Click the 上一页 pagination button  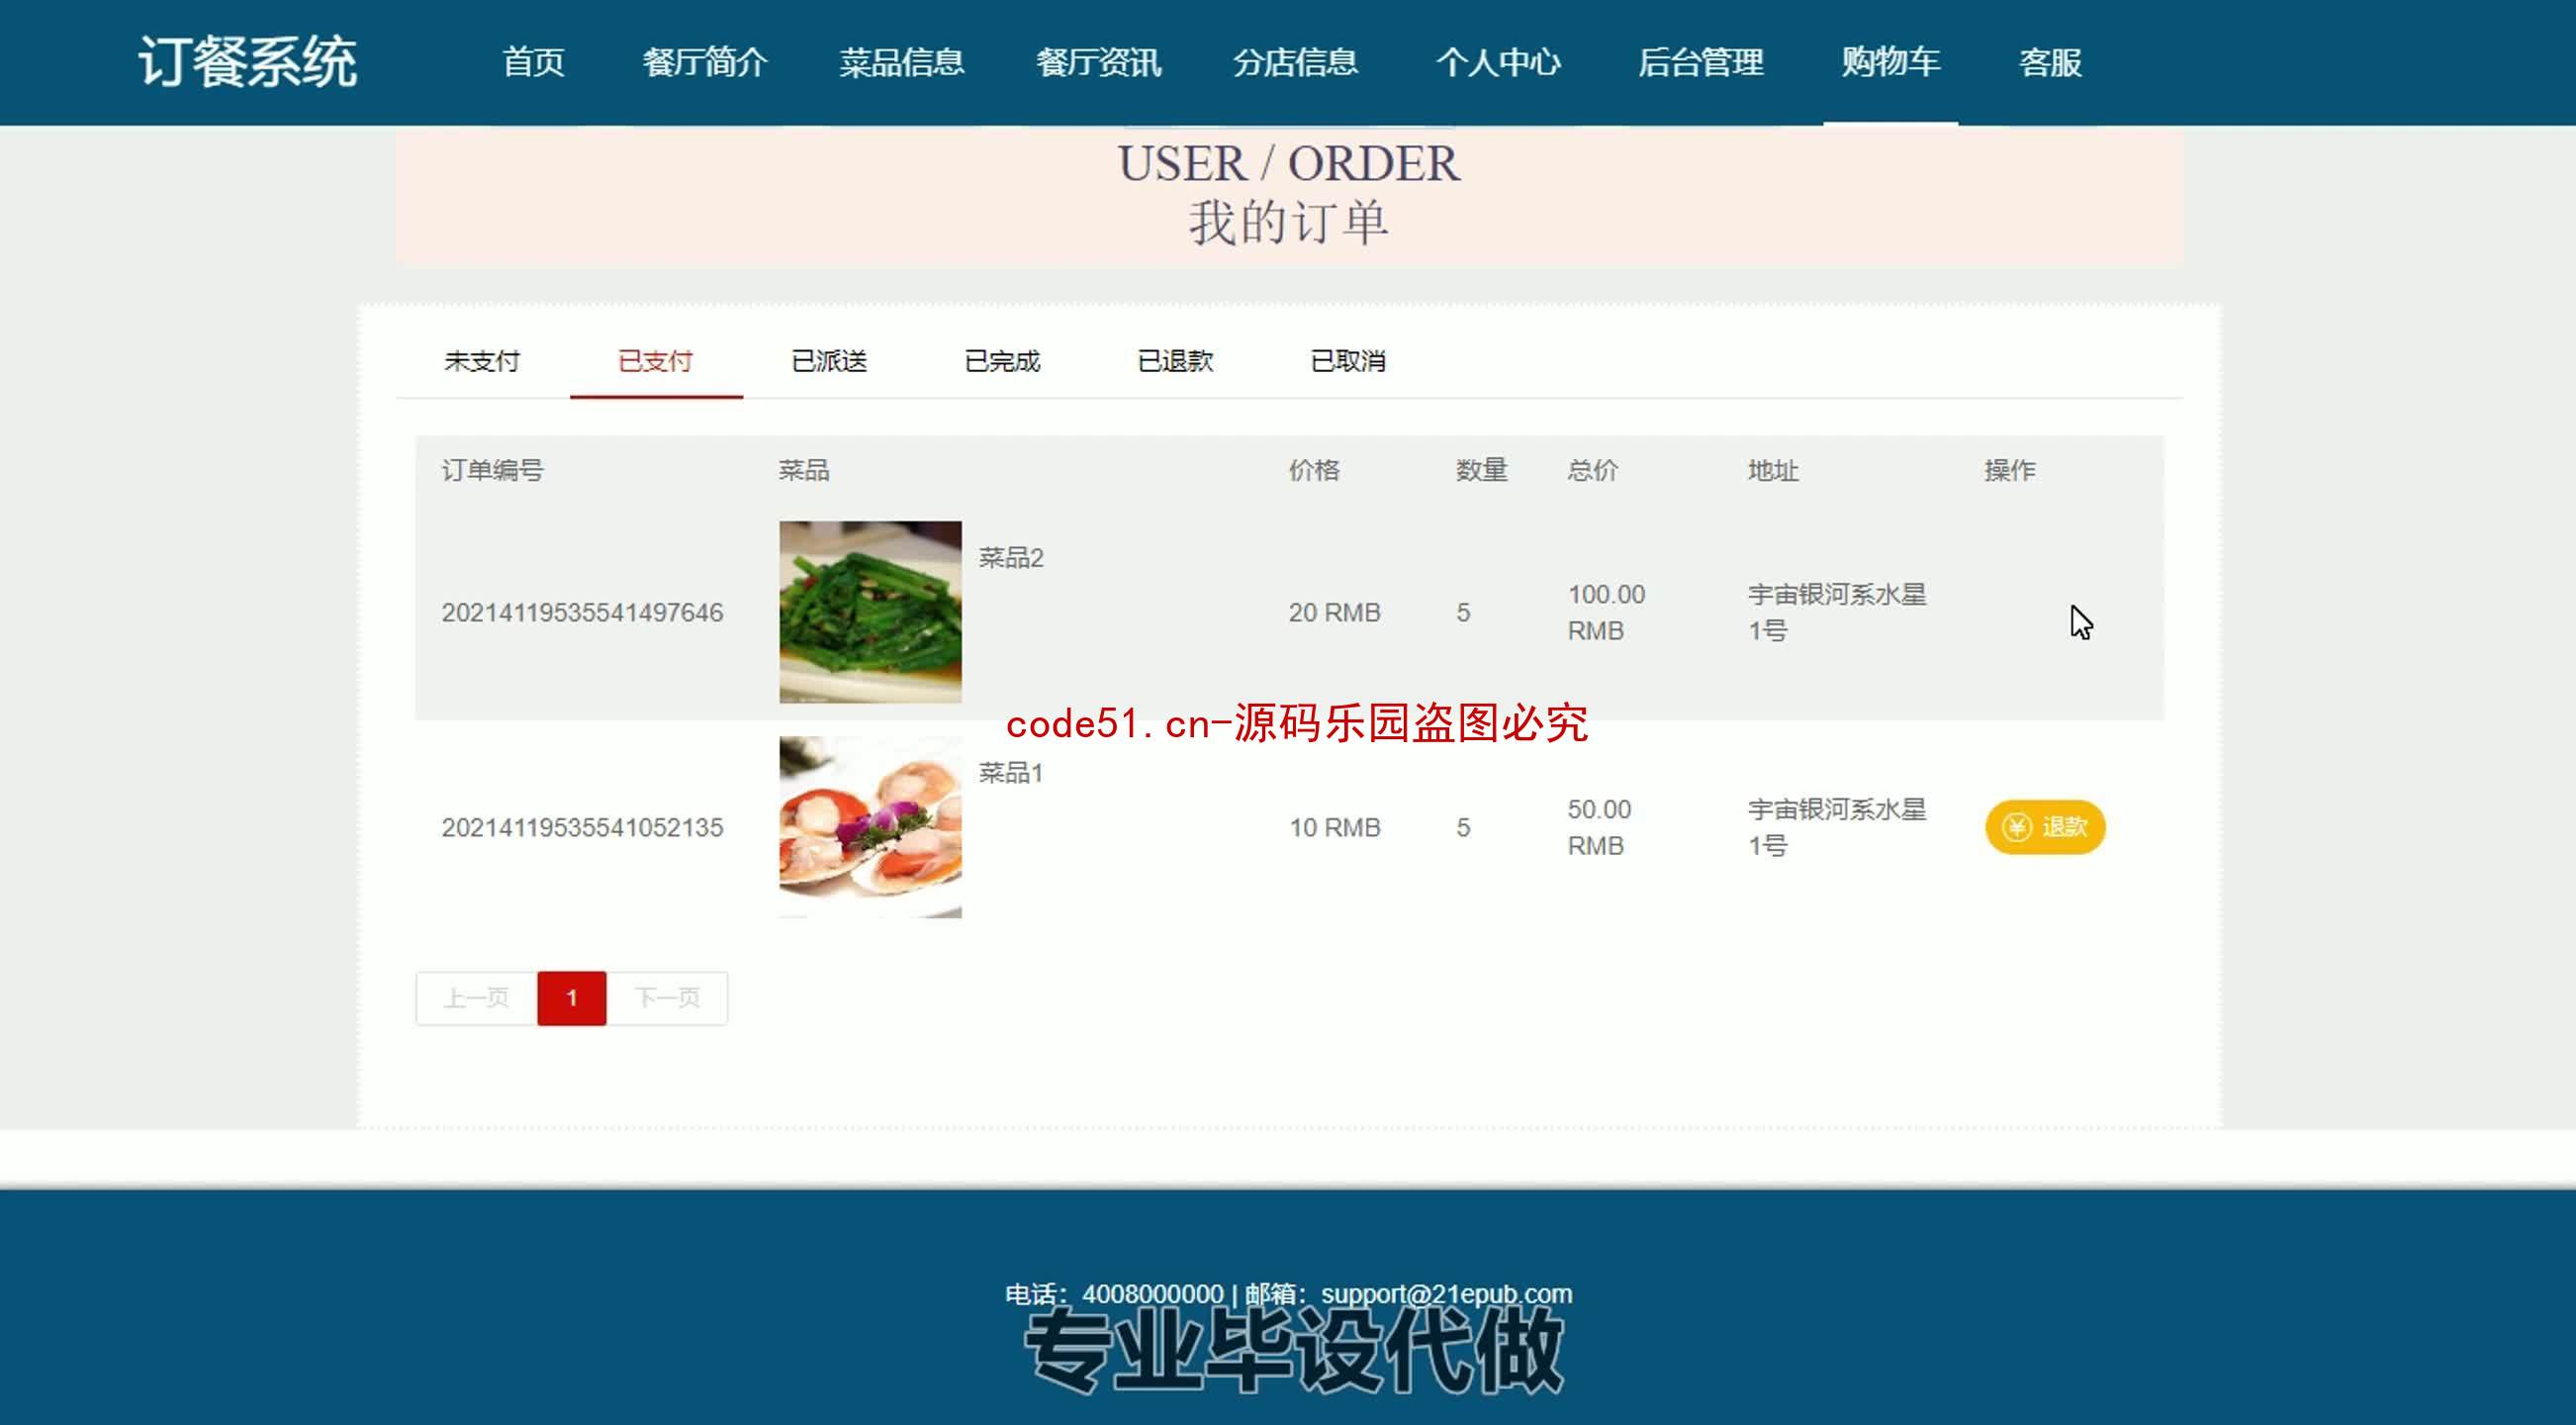[475, 997]
